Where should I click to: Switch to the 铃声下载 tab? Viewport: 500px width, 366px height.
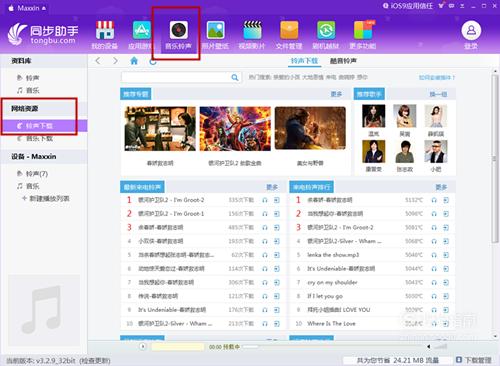[x=304, y=61]
